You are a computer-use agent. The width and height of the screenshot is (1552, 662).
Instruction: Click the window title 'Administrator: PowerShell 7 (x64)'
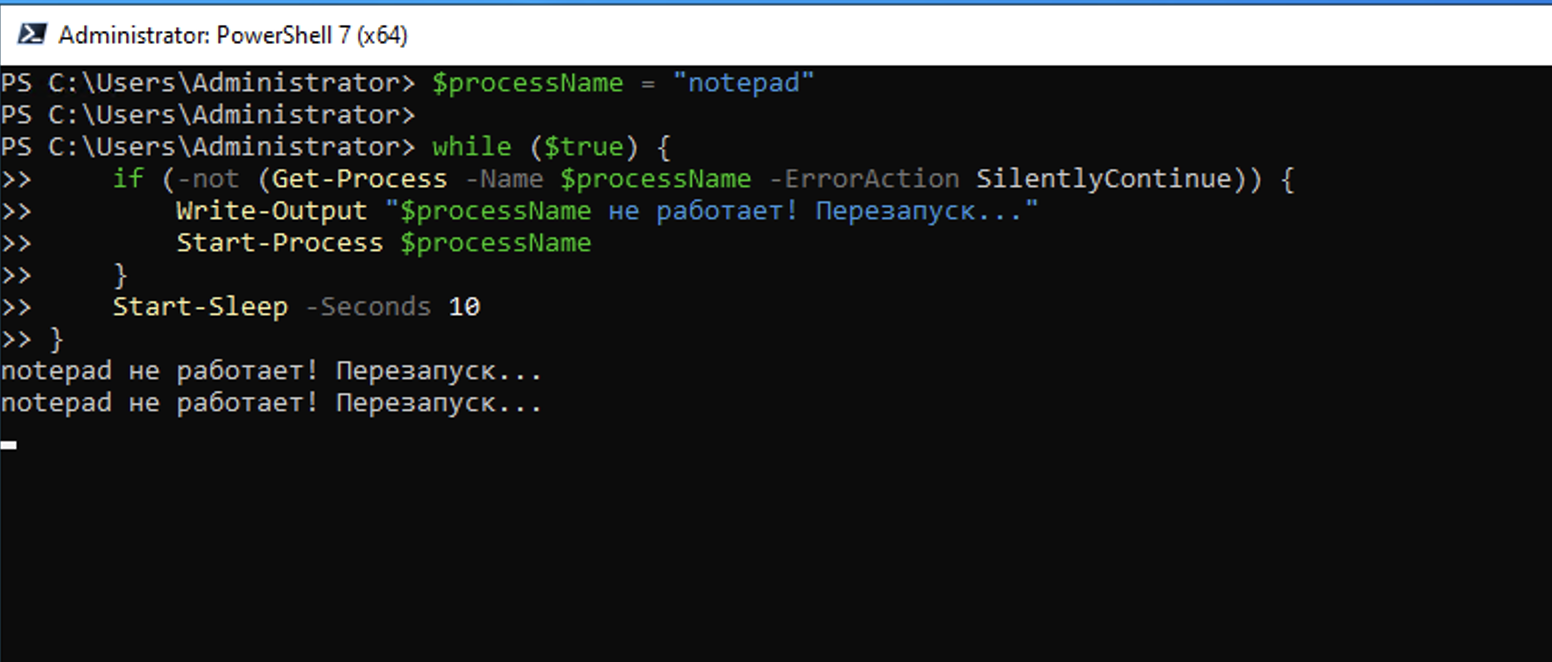tap(233, 35)
